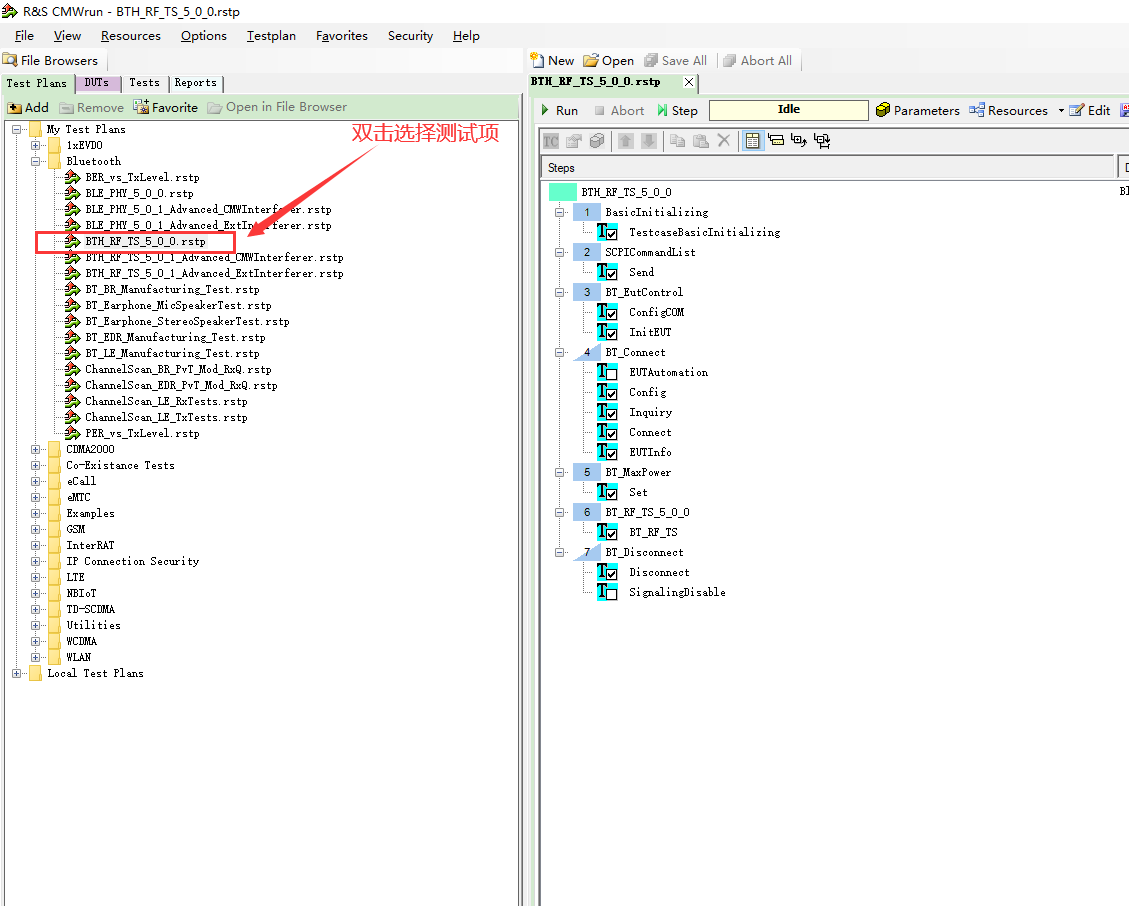Image resolution: width=1129 pixels, height=906 pixels.
Task: Open the Resources dropdown arrow
Action: 1061,110
